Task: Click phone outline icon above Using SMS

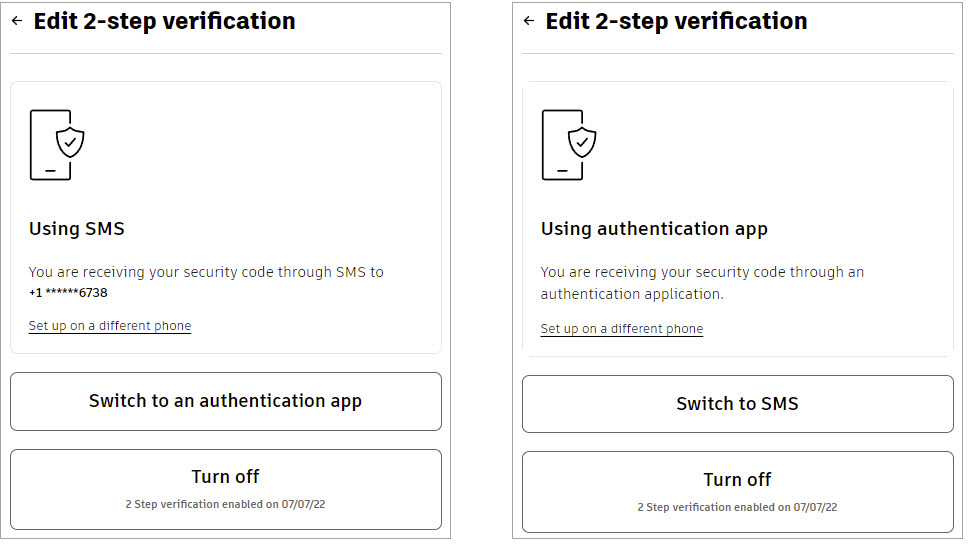Action: tap(49, 145)
